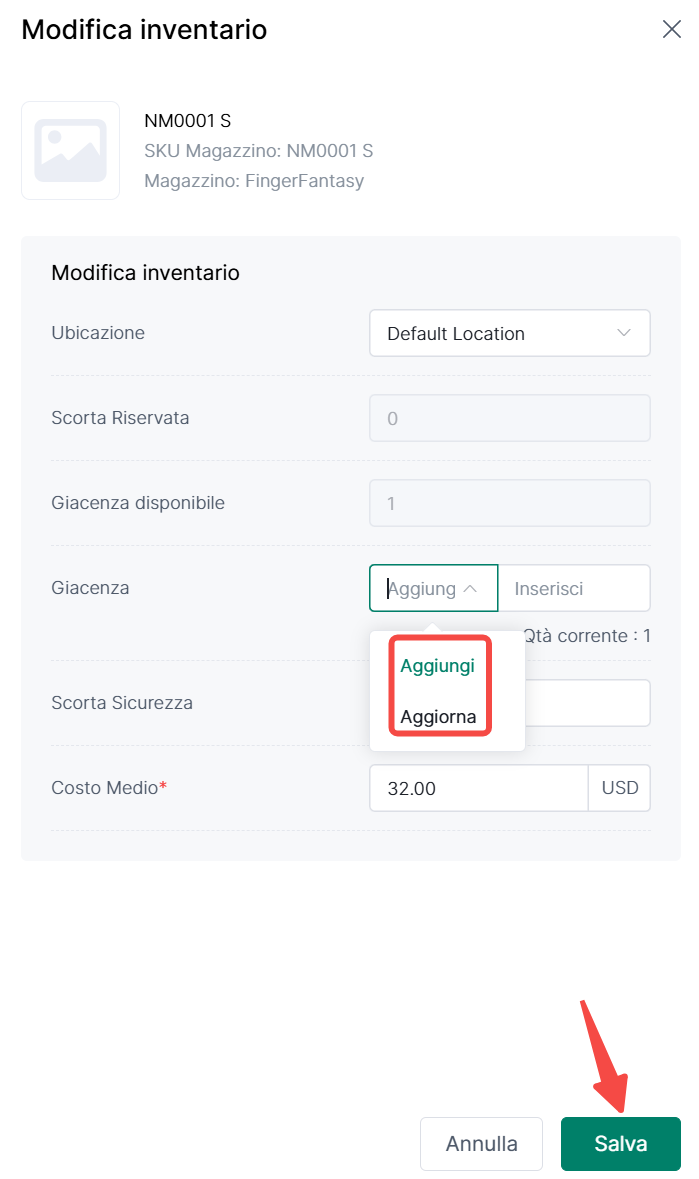Edit the Costo Medio 32.00 field
The width and height of the screenshot is (699, 1179).
click(x=478, y=788)
